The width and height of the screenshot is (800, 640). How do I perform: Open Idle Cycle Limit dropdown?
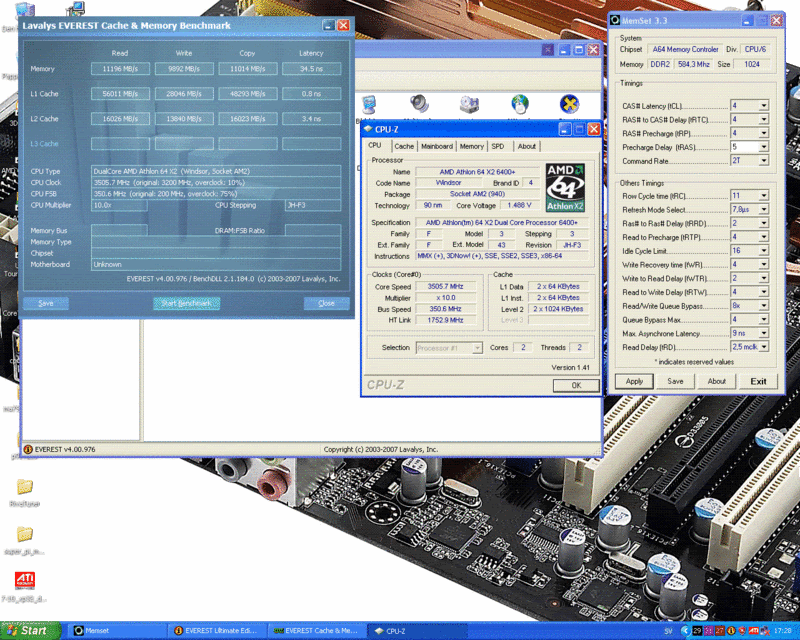tap(763, 251)
